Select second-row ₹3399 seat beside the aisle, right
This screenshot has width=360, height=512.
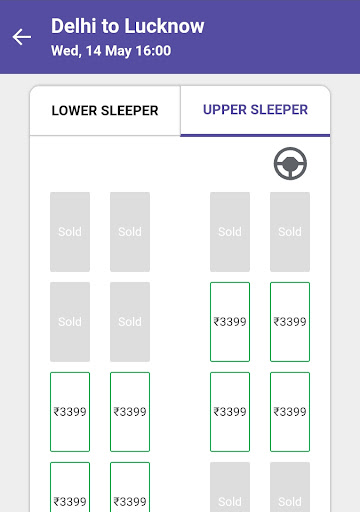[x=230, y=322]
